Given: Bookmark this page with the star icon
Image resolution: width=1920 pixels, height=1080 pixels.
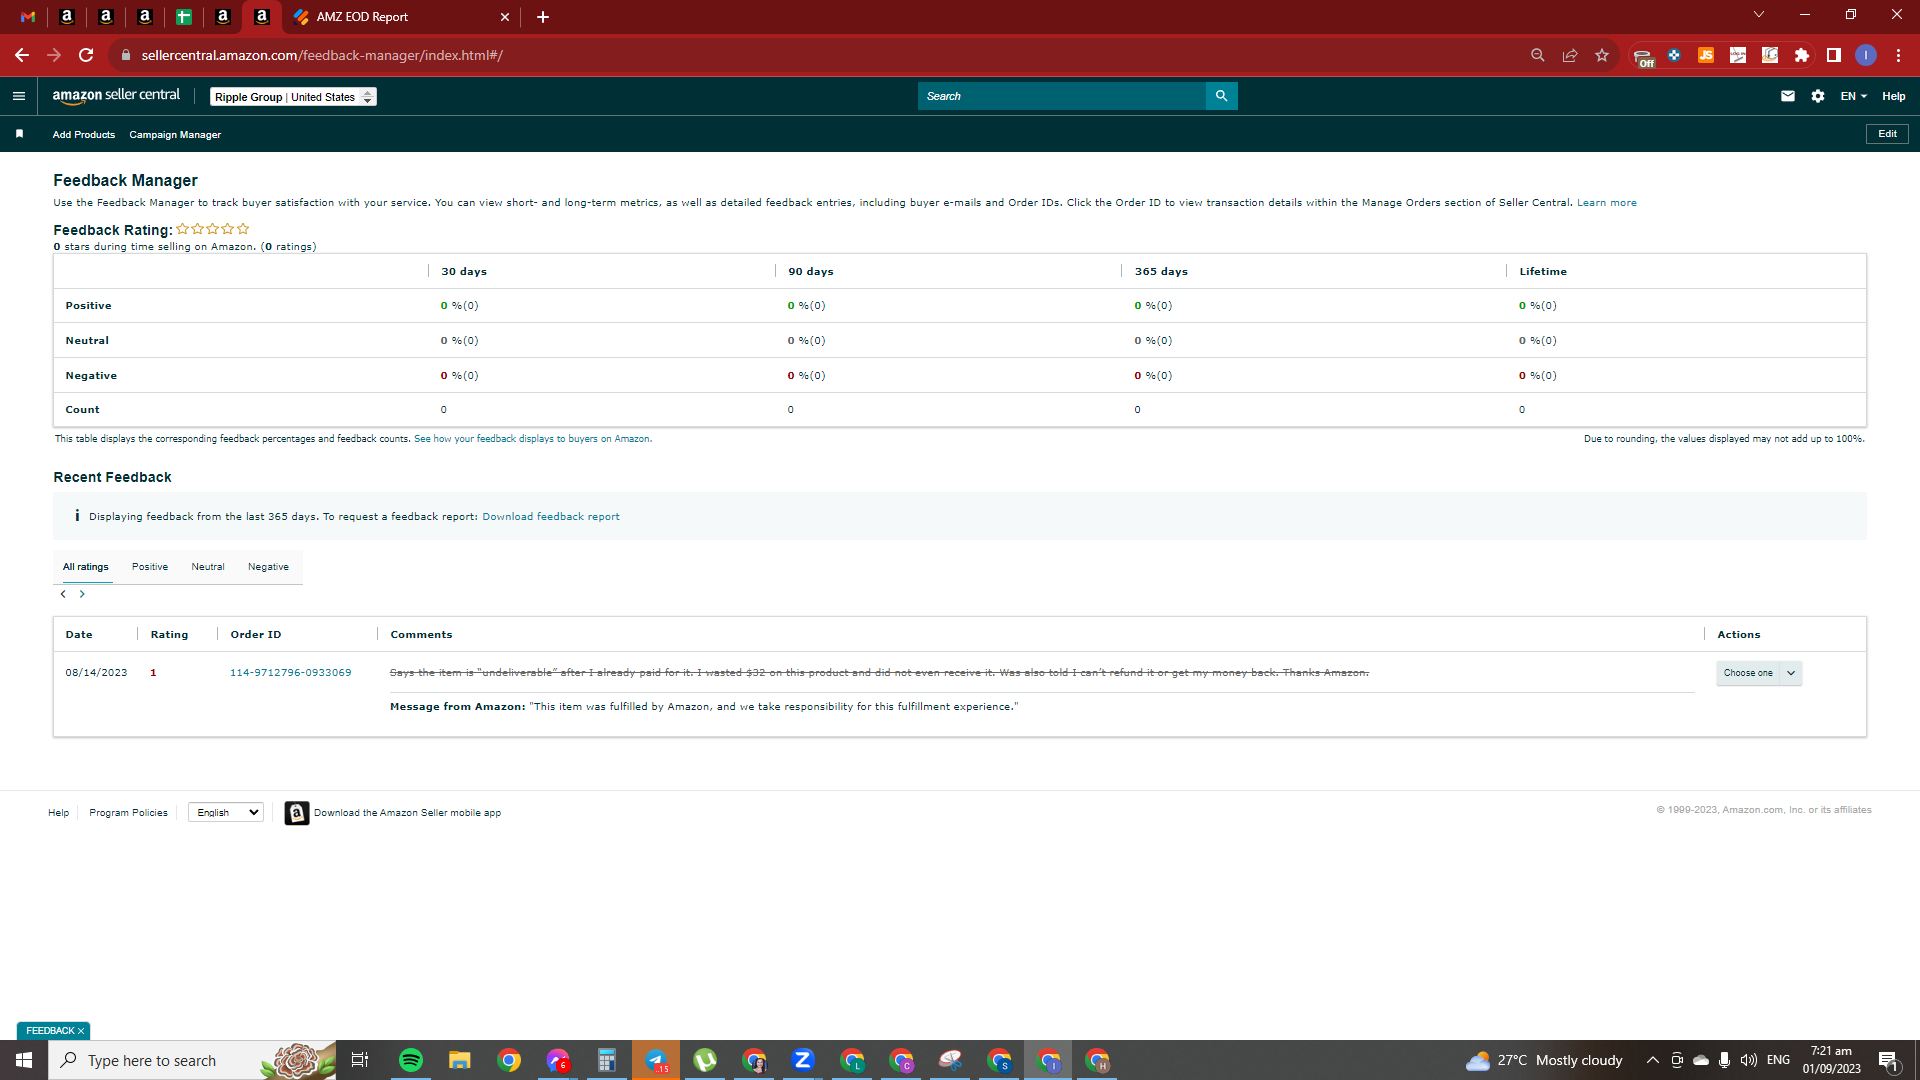Looking at the screenshot, I should (x=1602, y=55).
